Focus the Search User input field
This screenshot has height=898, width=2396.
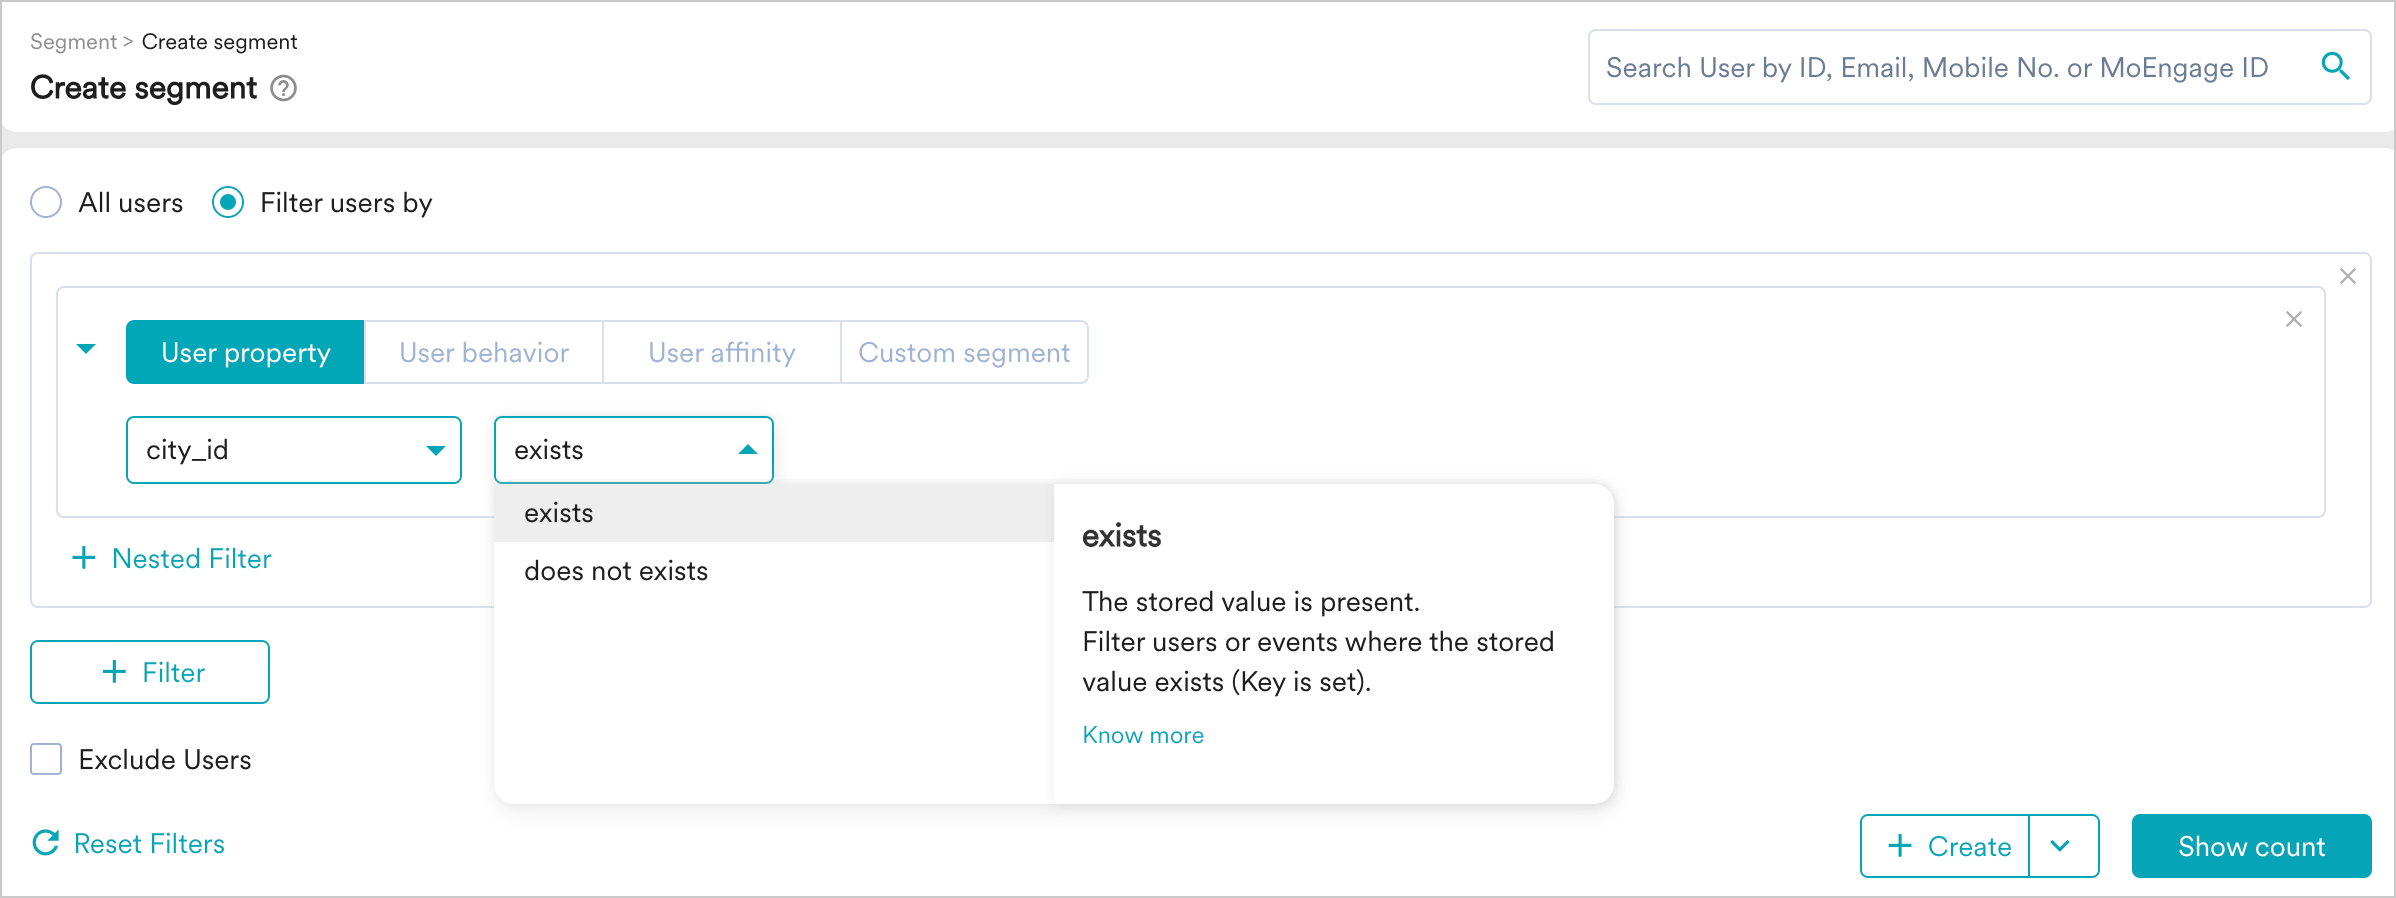click(1935, 67)
